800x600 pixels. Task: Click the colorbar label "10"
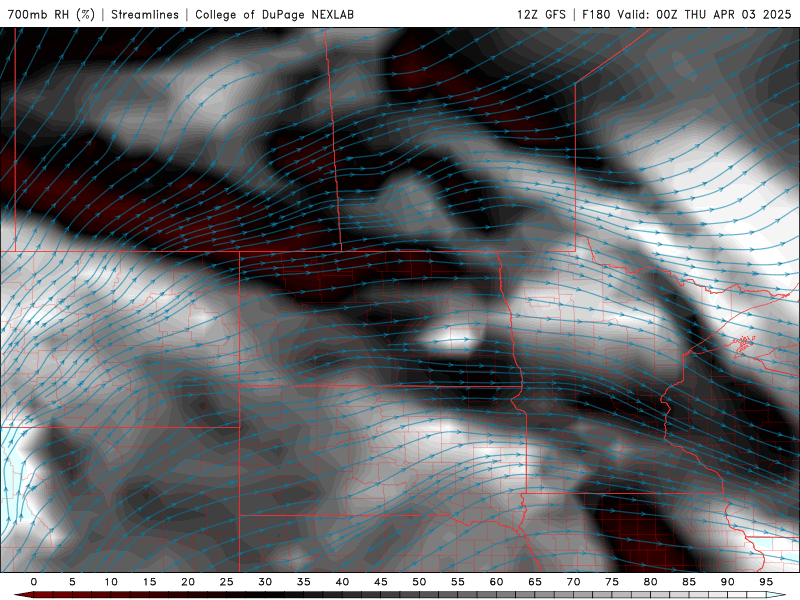pos(111,582)
